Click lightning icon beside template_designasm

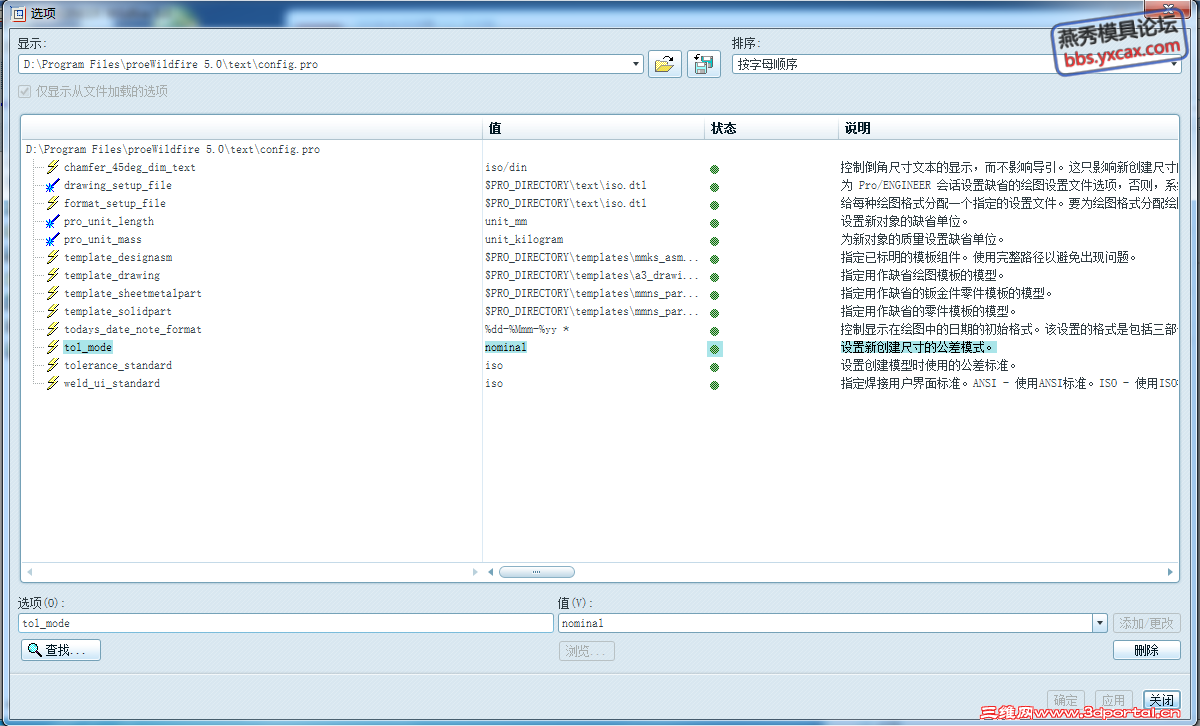(53, 257)
